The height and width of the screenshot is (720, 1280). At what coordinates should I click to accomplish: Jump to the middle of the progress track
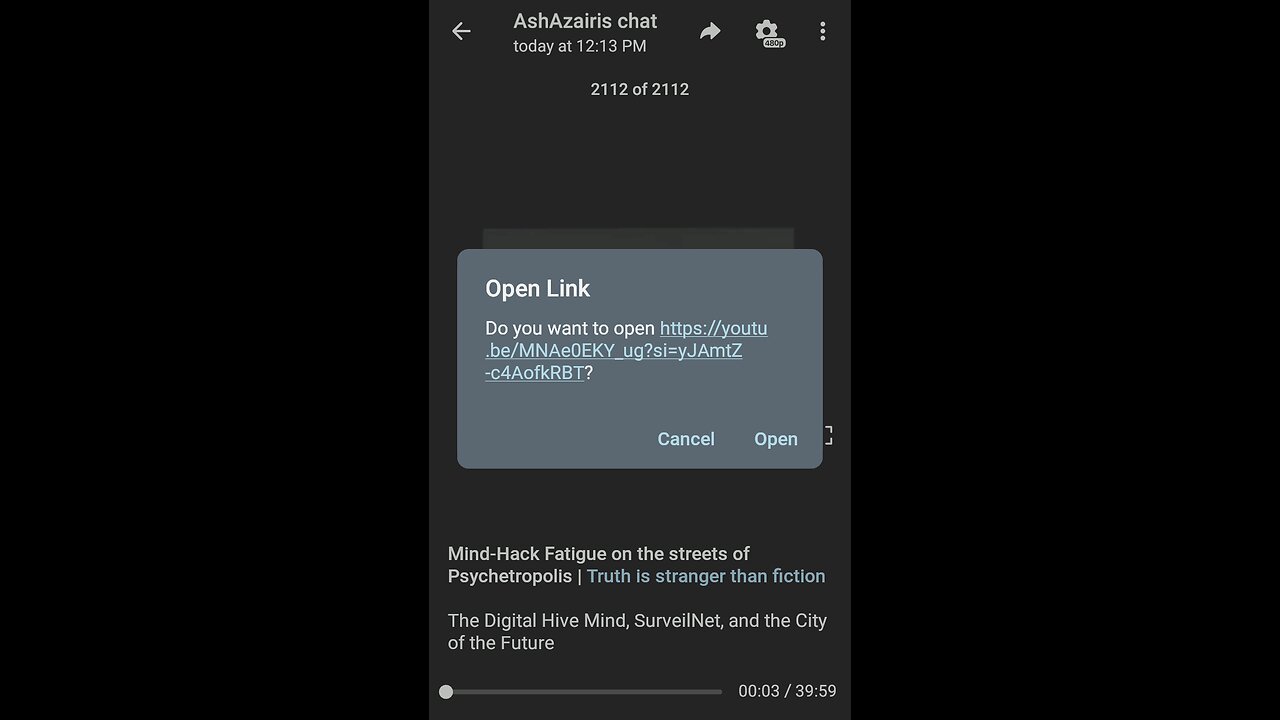pos(584,691)
